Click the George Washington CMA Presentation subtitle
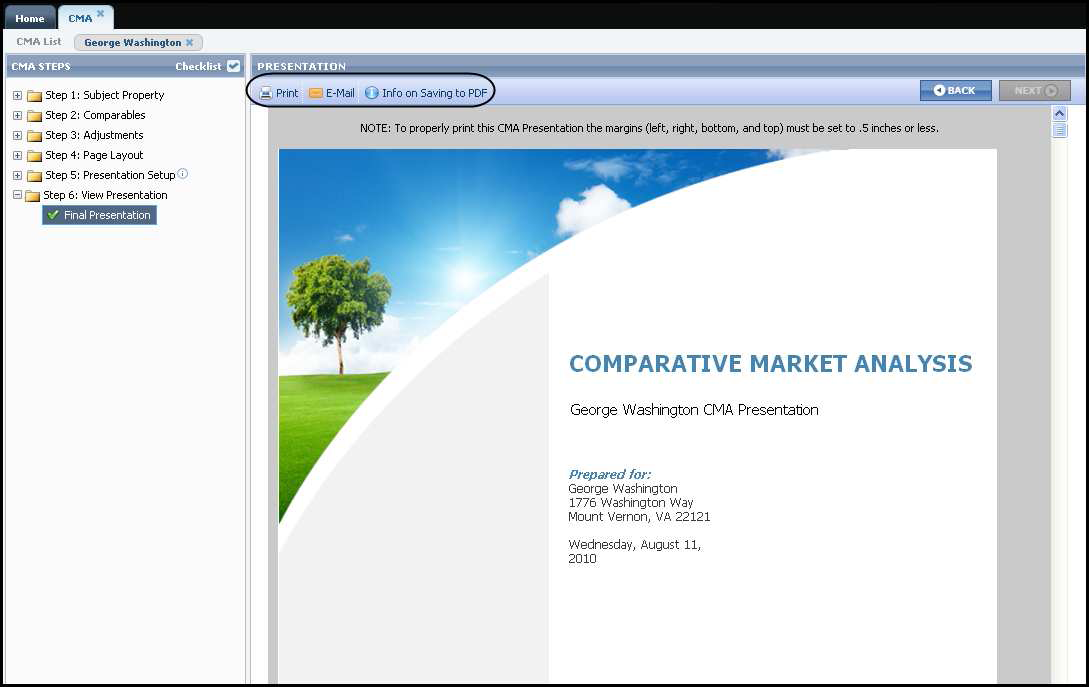 pos(695,410)
